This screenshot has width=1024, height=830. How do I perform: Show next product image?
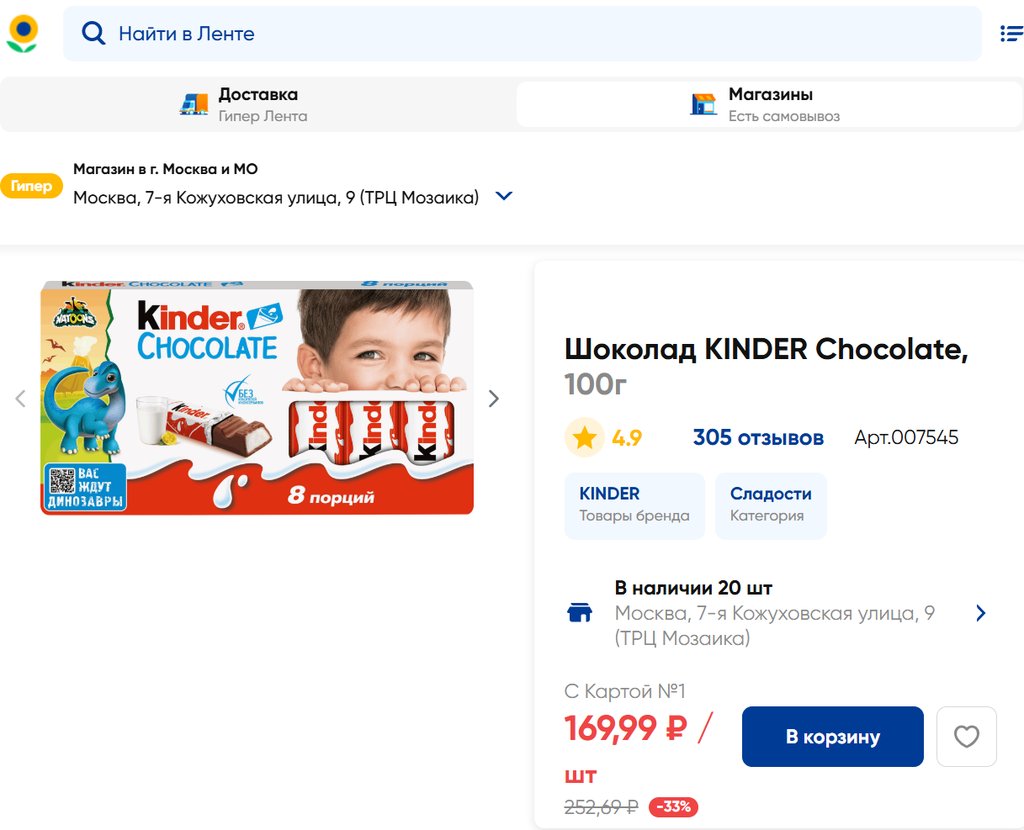point(493,399)
